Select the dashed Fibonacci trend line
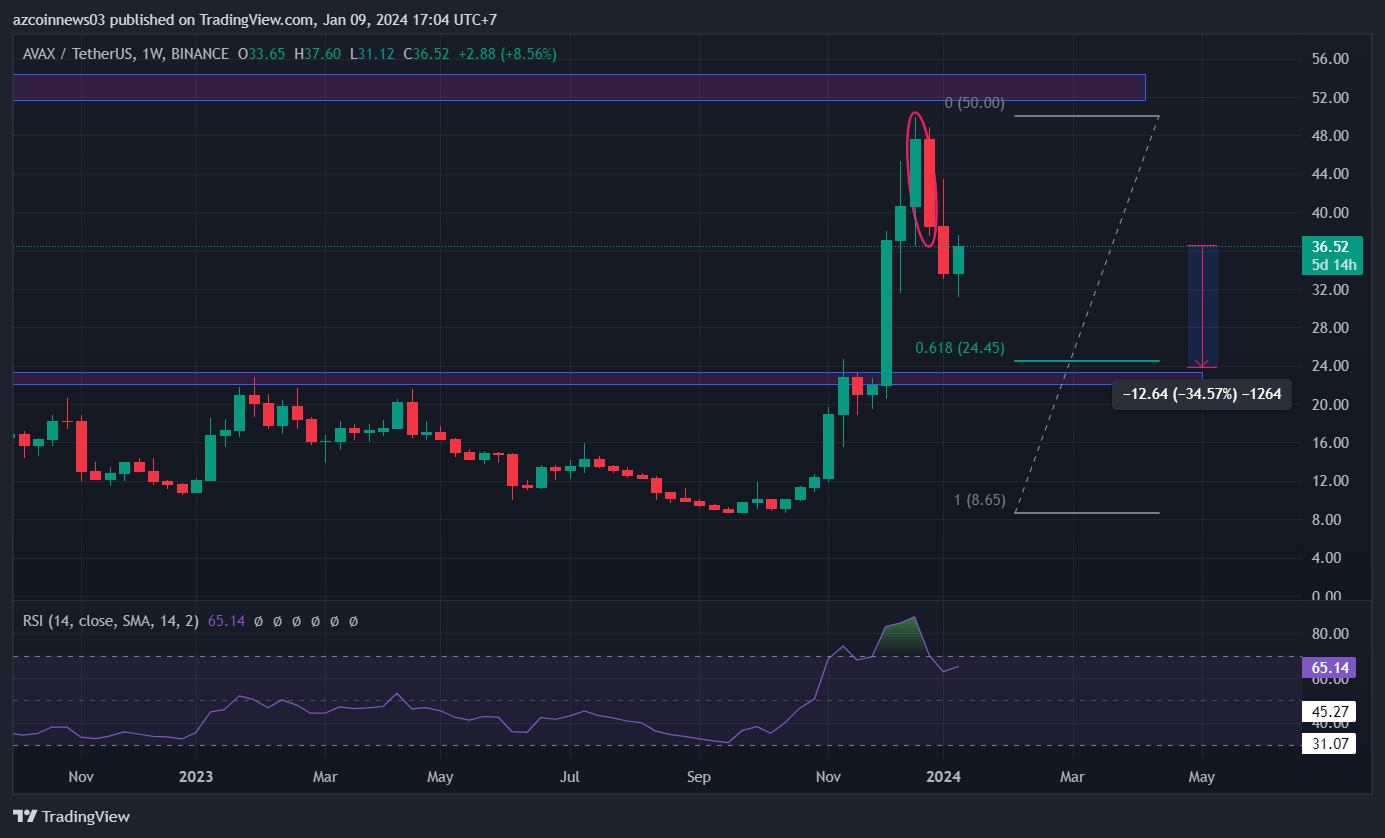The image size is (1385, 838). coord(1087,314)
